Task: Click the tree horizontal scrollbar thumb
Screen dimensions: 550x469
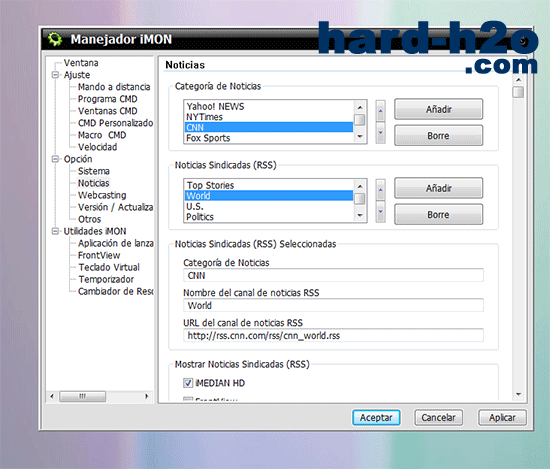Action: [82, 396]
